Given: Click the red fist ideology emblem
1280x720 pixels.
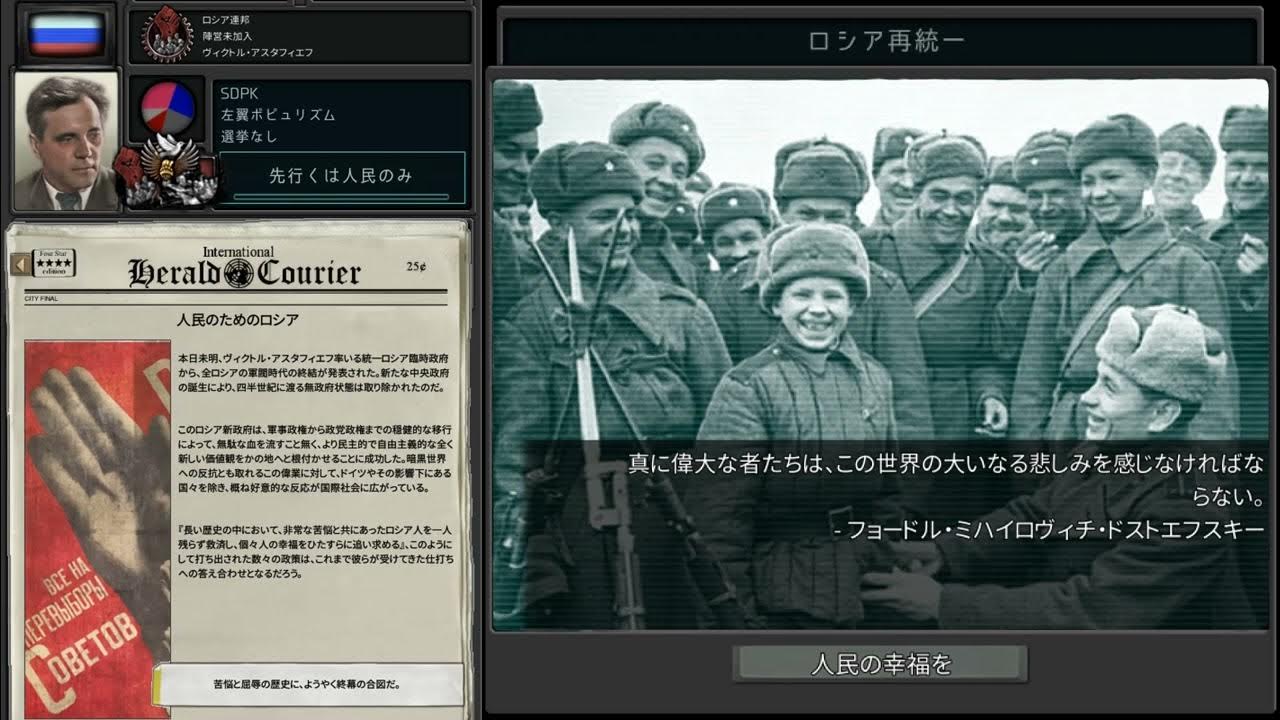Looking at the screenshot, I should [168, 36].
